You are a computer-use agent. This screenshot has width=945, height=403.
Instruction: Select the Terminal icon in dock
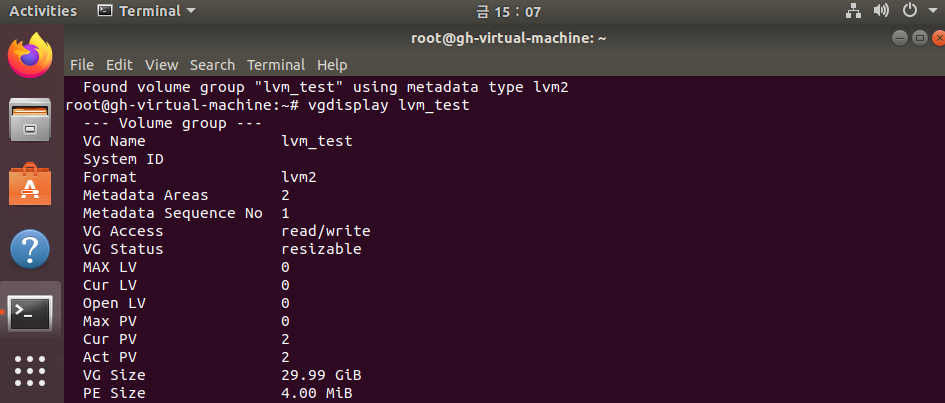click(x=30, y=312)
